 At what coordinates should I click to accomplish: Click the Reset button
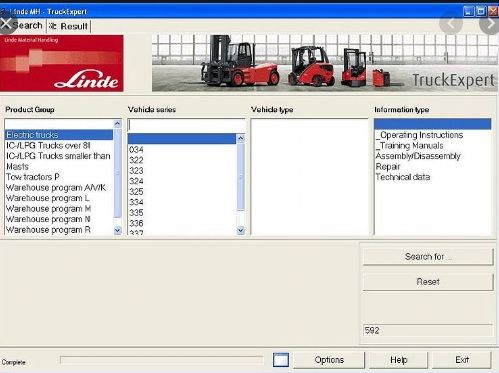click(x=428, y=282)
